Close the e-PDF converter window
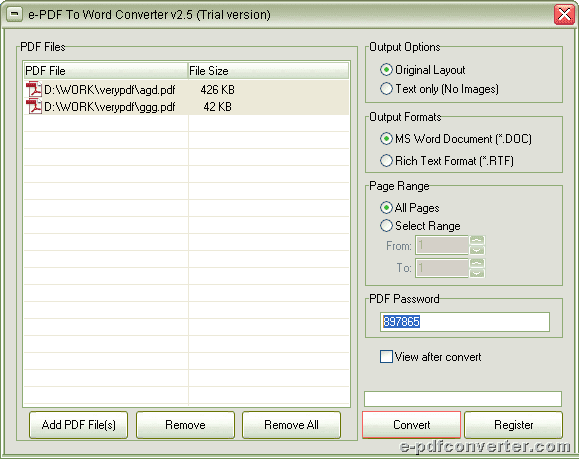The width and height of the screenshot is (579, 459). 564,15
